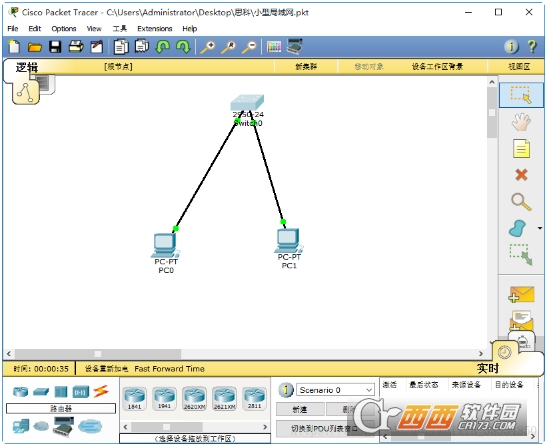The height and width of the screenshot is (446, 547).
Task: Expand the polygon tool dropdown arrow
Action: tap(540, 228)
